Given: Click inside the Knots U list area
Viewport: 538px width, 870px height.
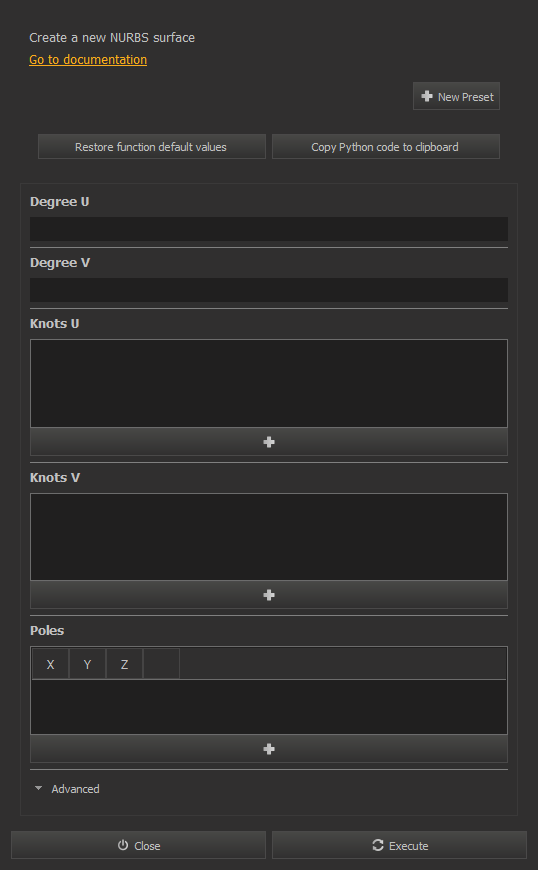Looking at the screenshot, I should pyautogui.click(x=268, y=383).
